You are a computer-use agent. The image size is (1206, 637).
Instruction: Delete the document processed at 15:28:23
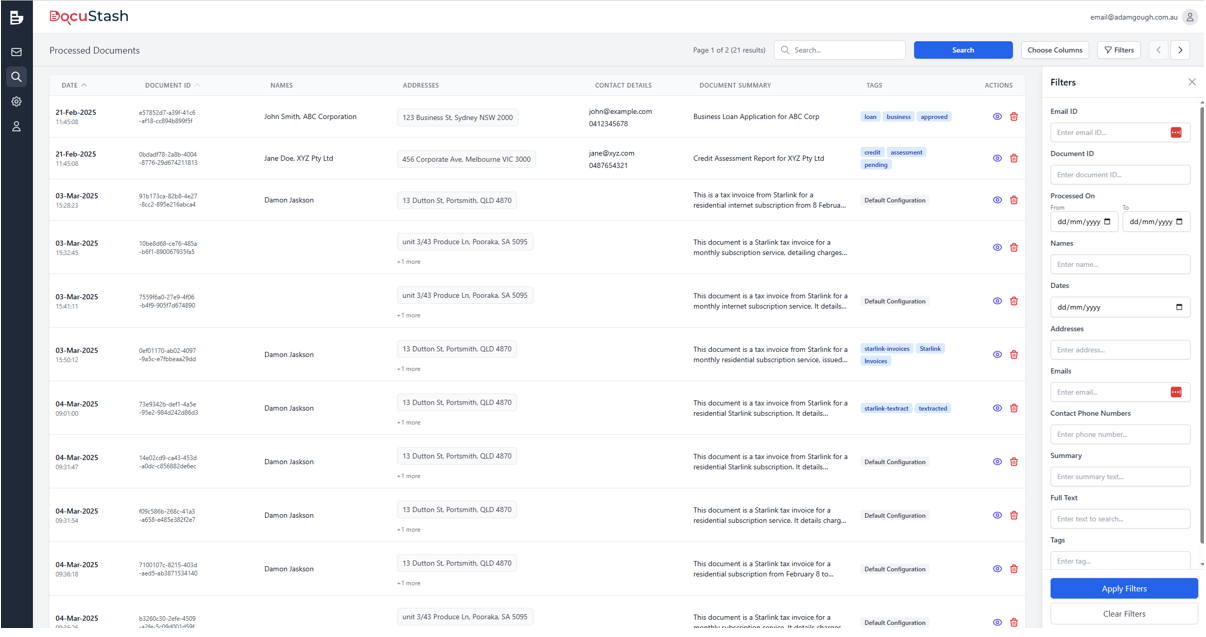[1014, 200]
